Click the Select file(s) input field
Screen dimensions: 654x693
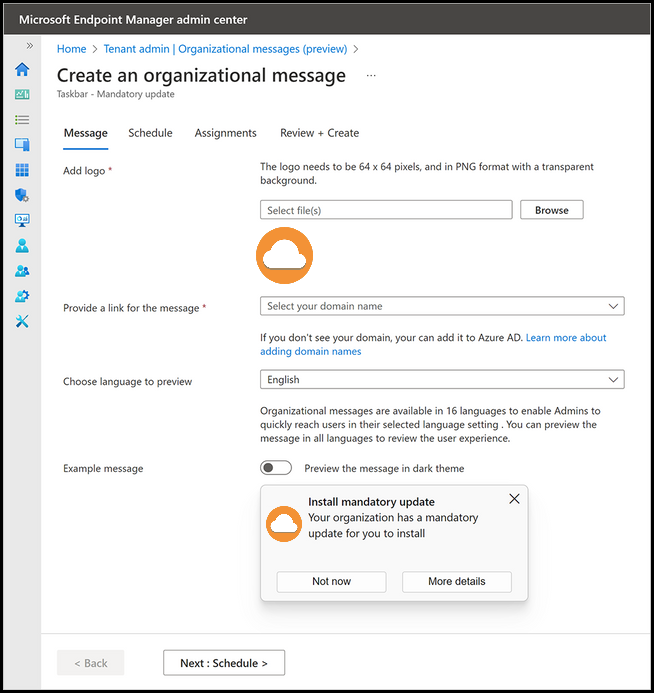point(386,210)
